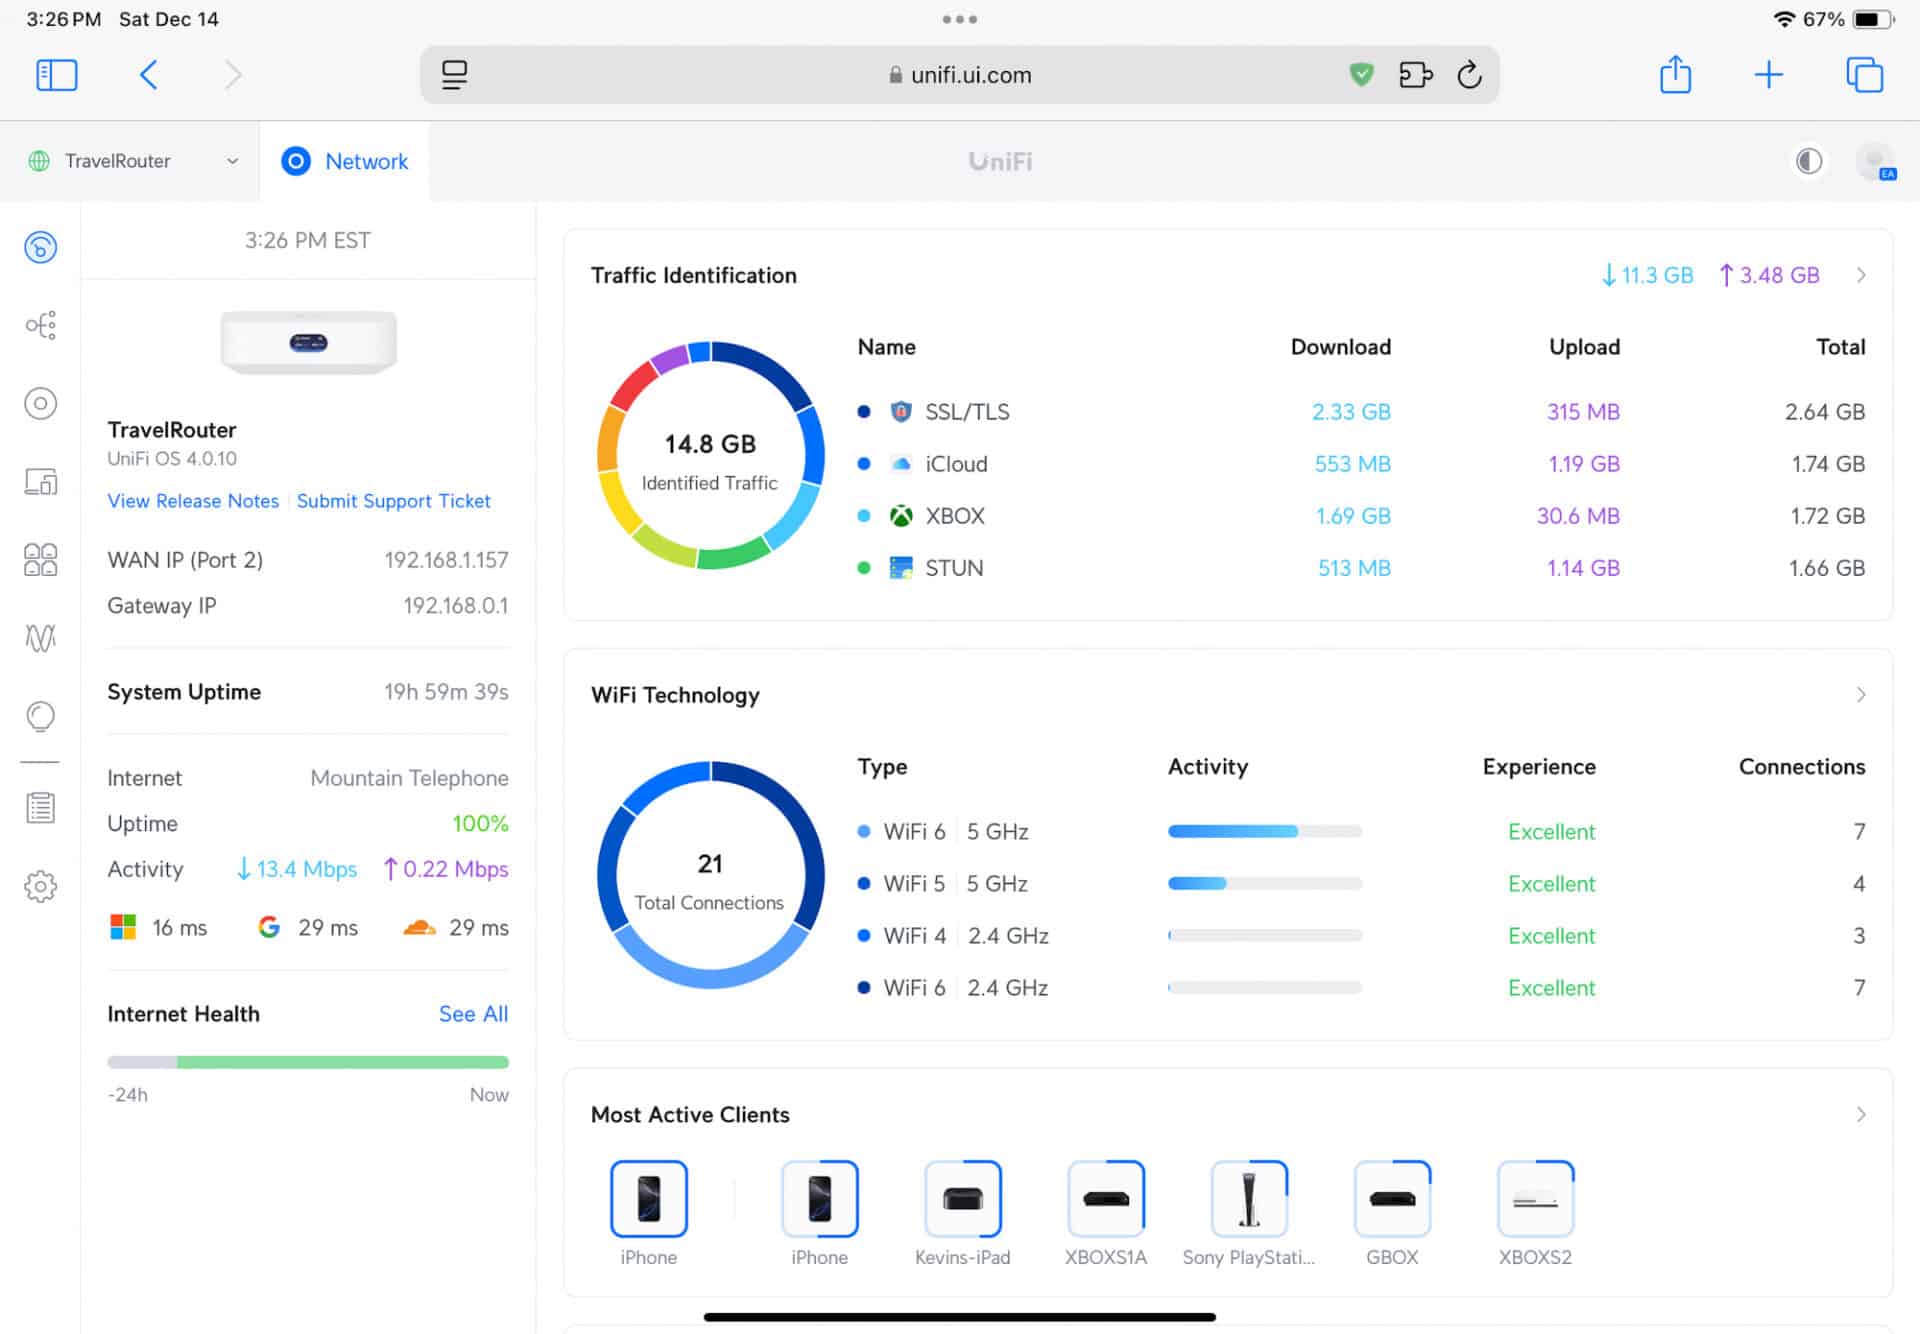
Task: Select the STUN traffic row
Action: pyautogui.click(x=1361, y=567)
